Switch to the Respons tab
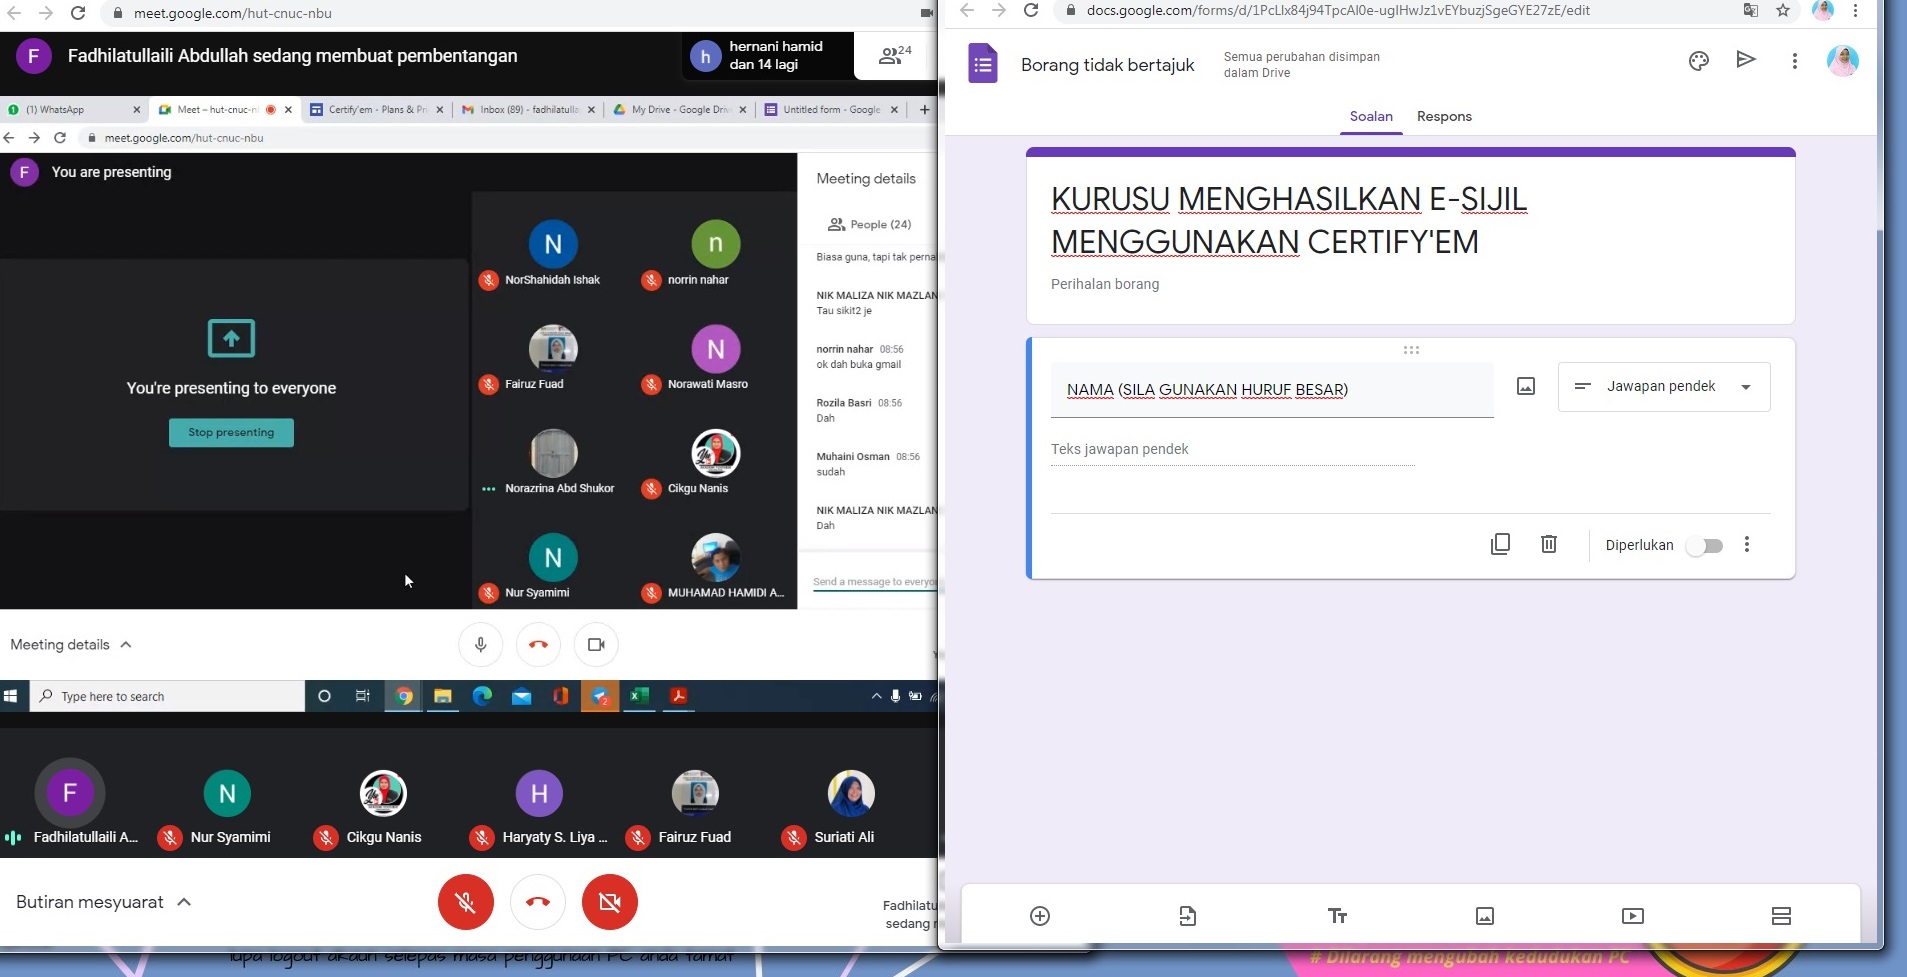The image size is (1907, 977). (x=1443, y=116)
